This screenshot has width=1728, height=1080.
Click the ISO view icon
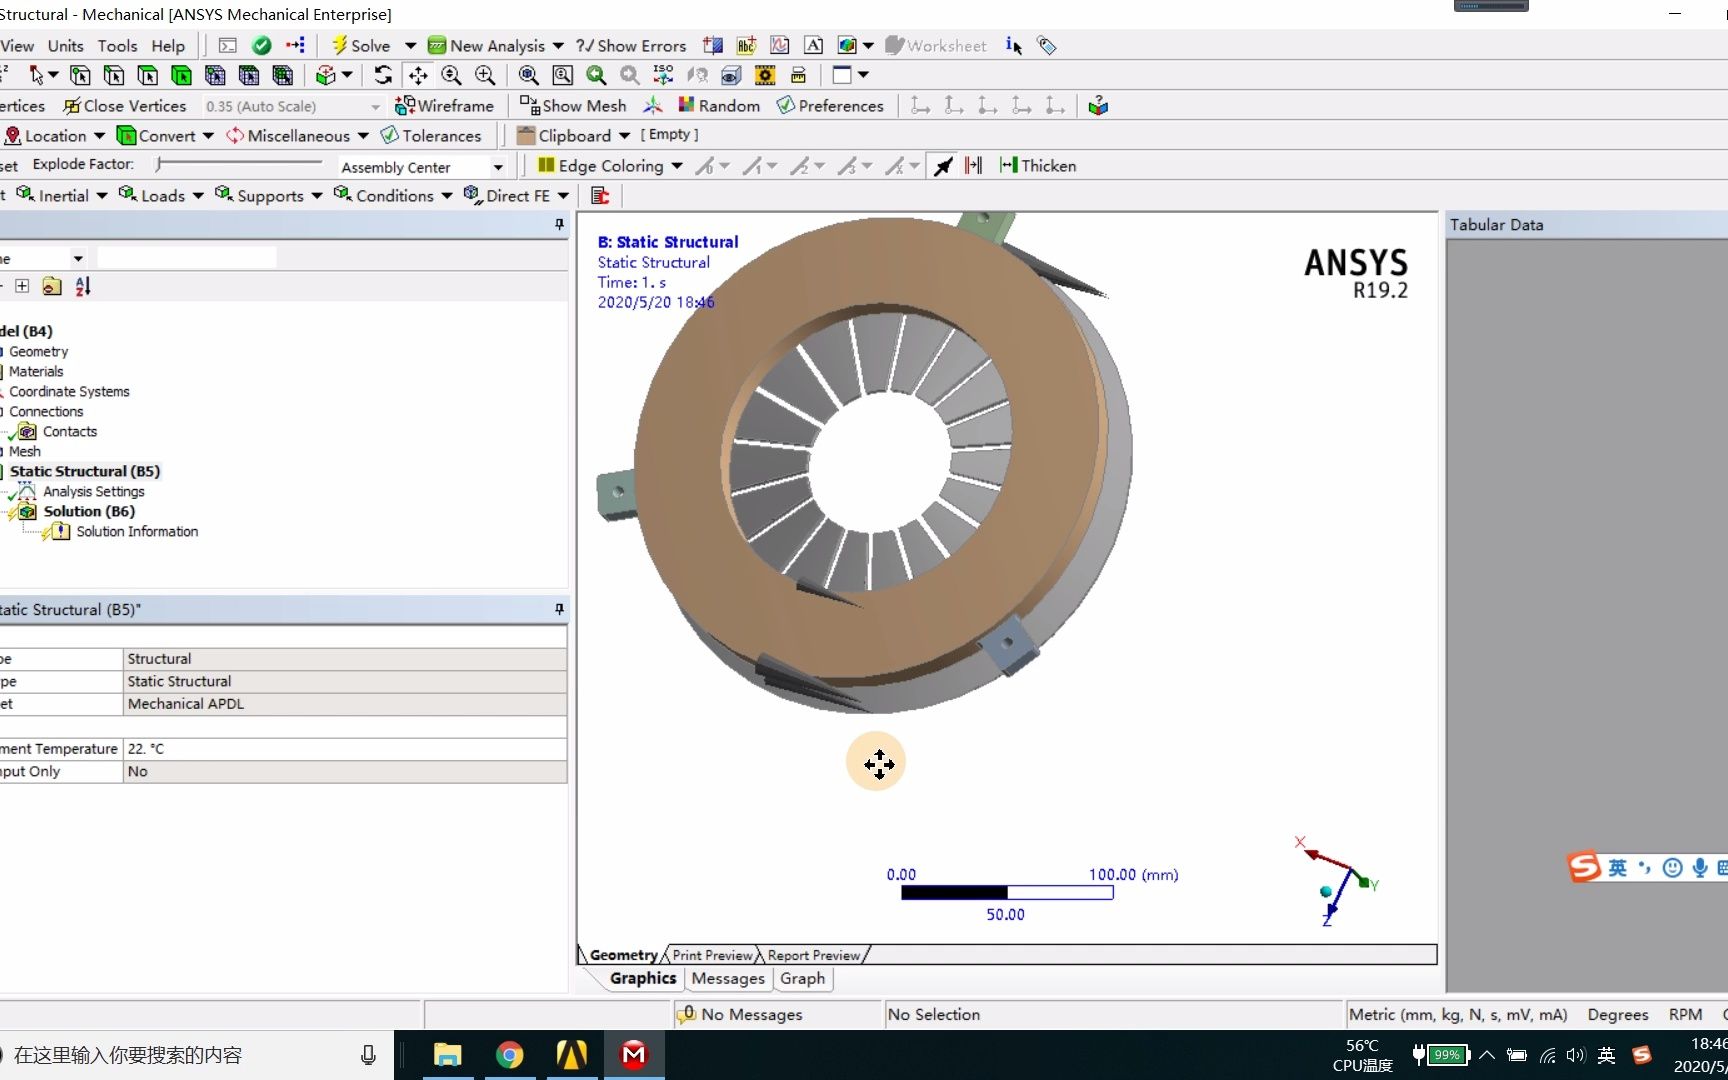pyautogui.click(x=663, y=75)
